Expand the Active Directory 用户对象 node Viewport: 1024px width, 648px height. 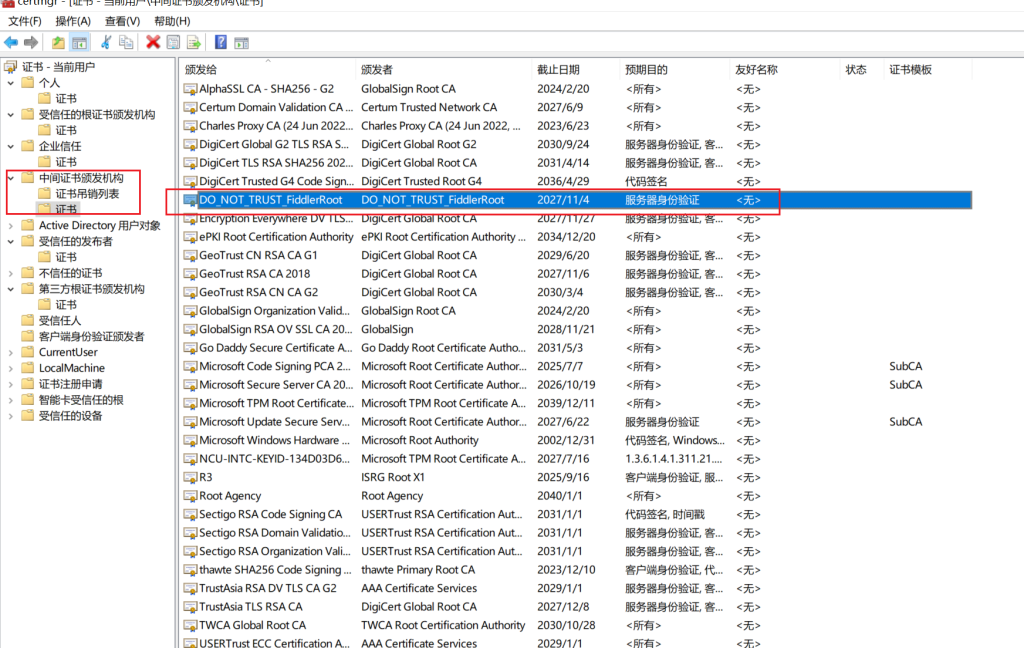point(10,225)
